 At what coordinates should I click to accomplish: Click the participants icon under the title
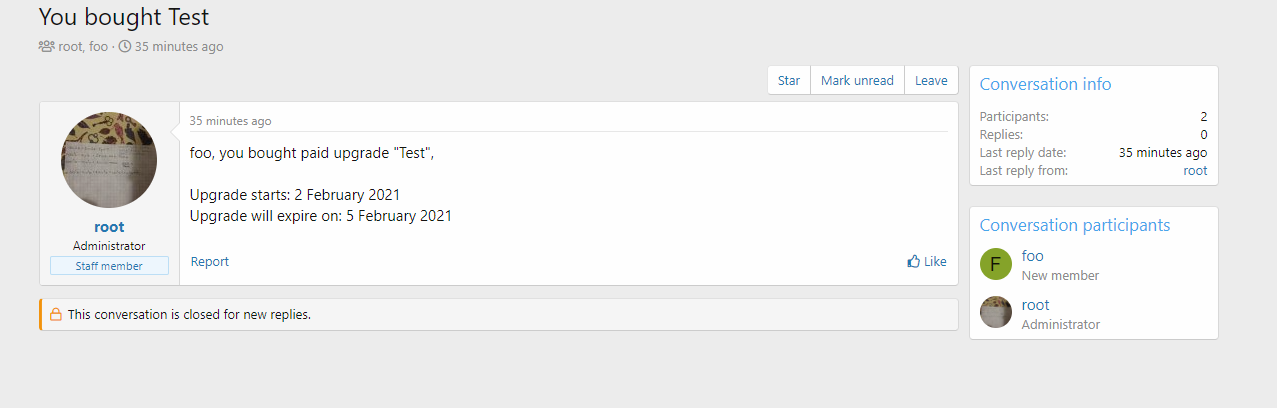(46, 46)
